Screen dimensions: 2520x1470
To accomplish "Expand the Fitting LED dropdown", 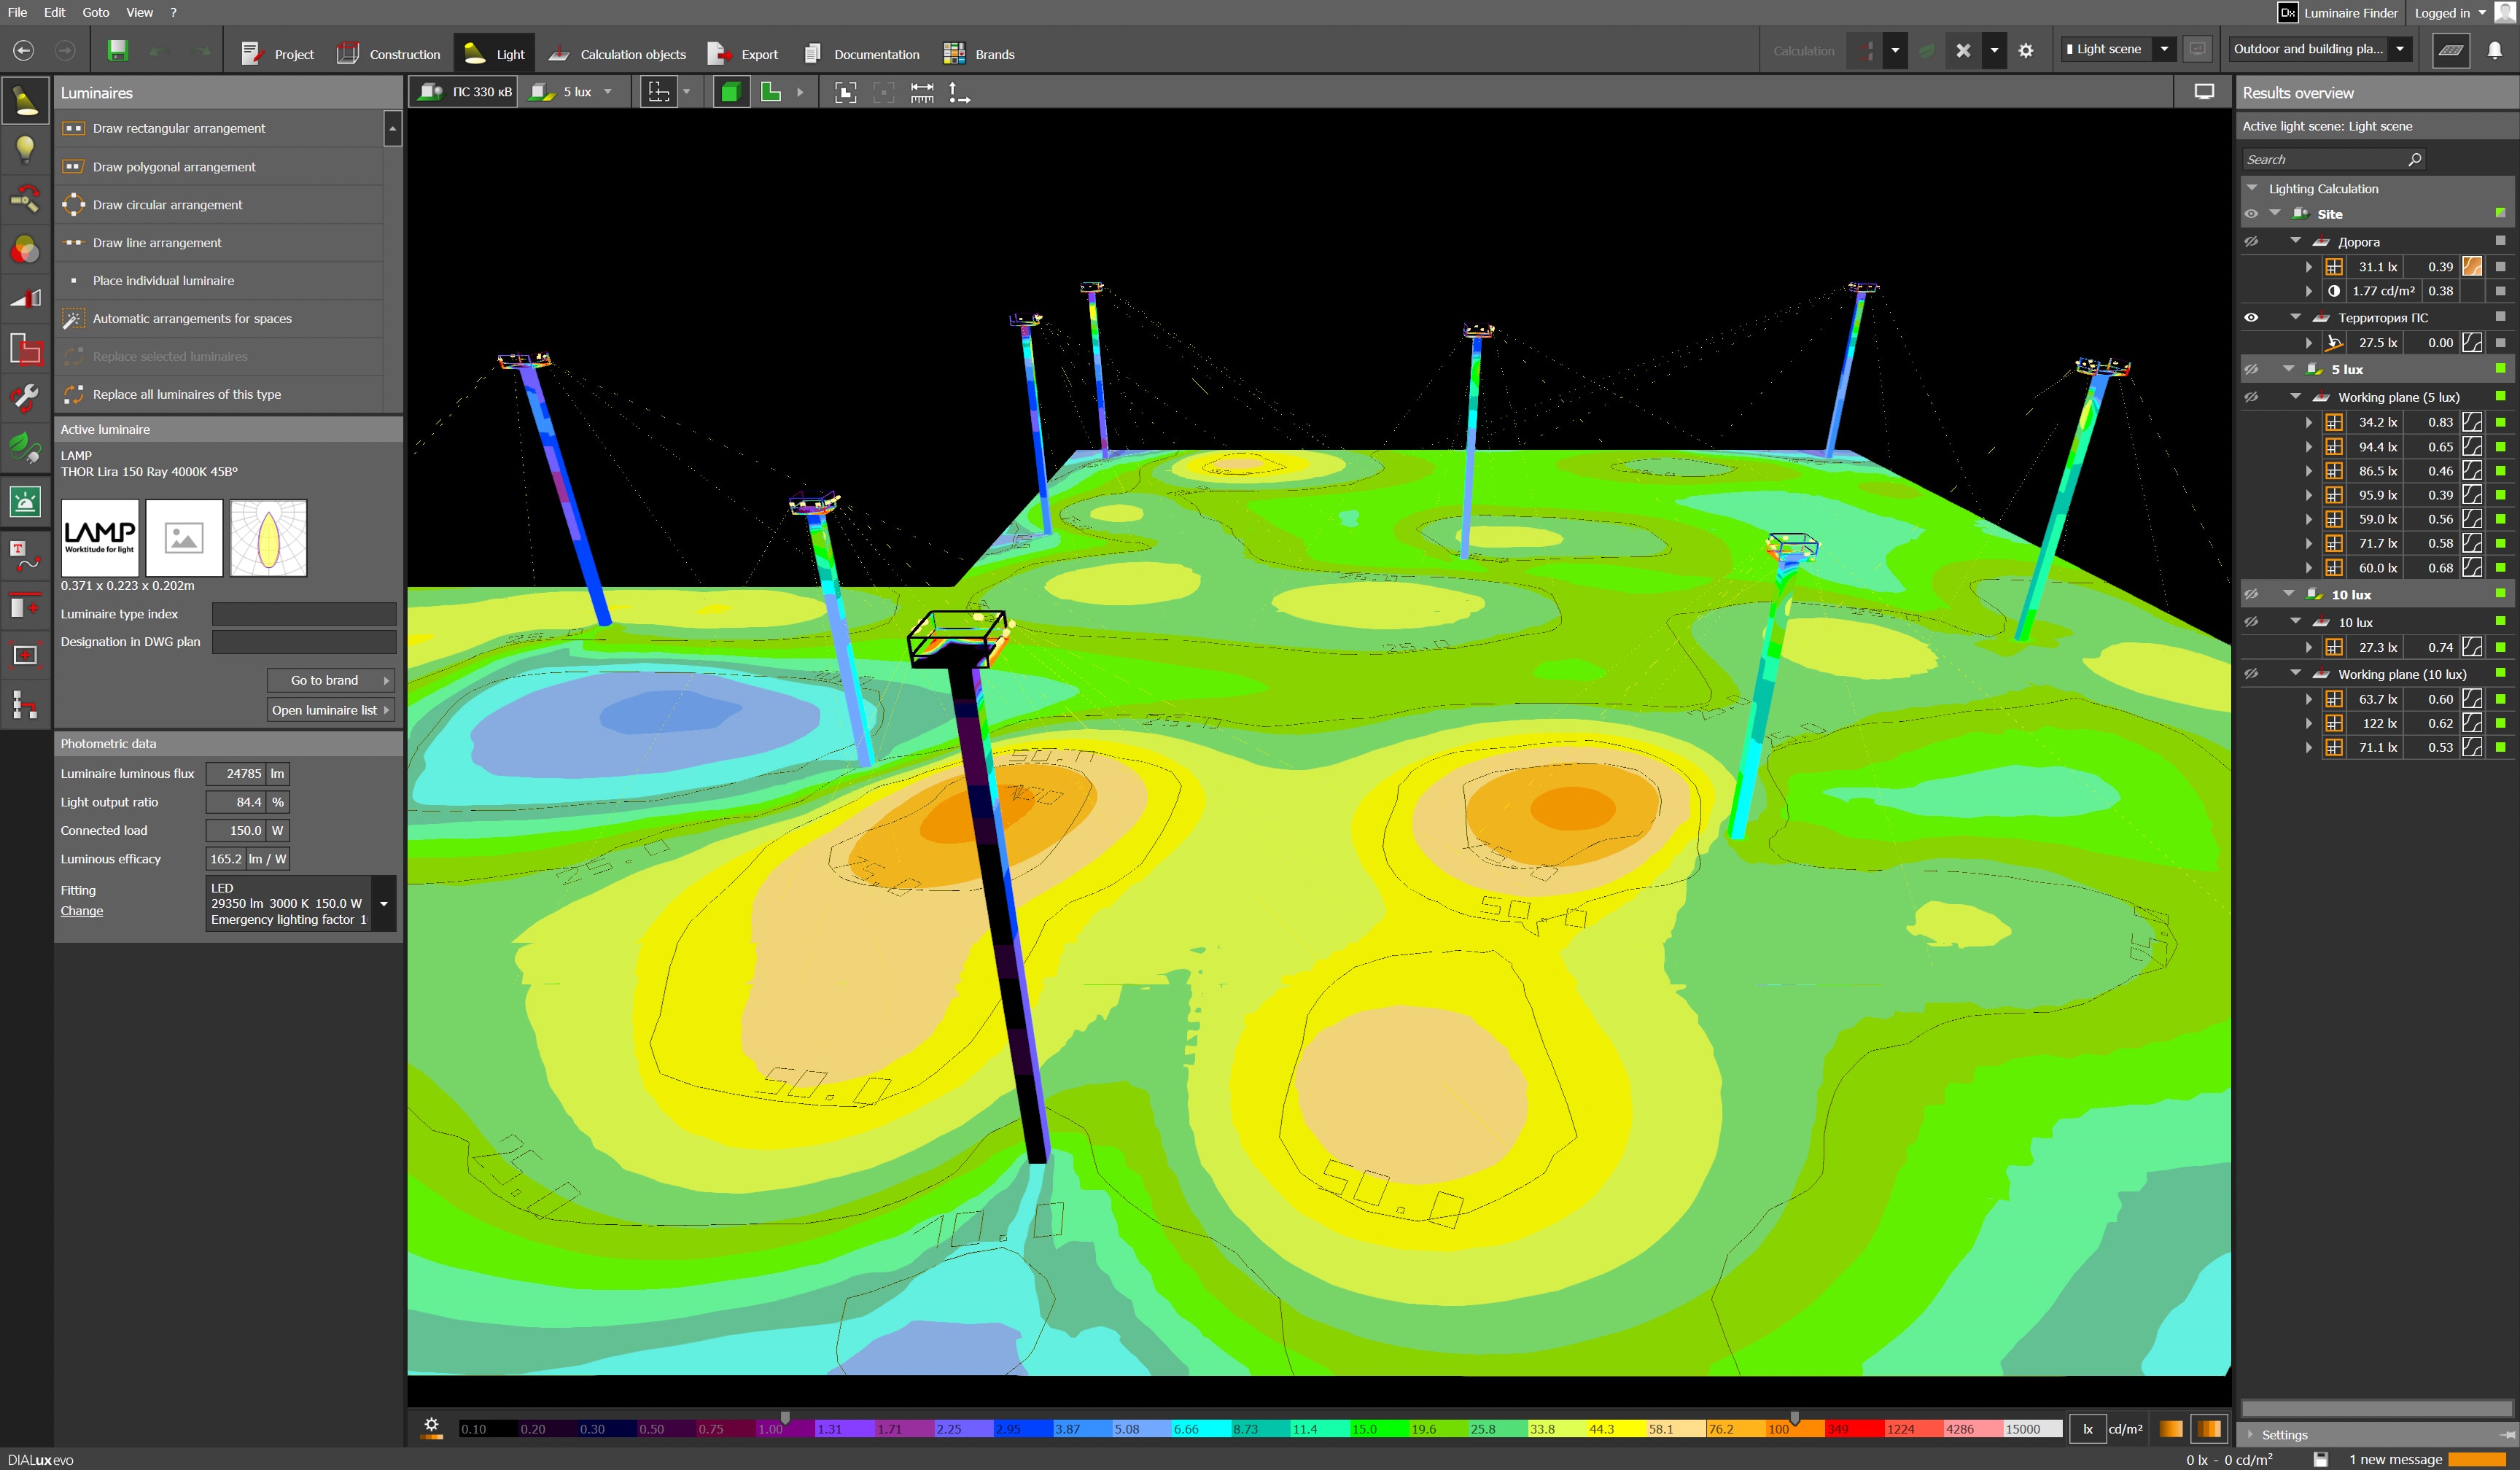I will 383,904.
